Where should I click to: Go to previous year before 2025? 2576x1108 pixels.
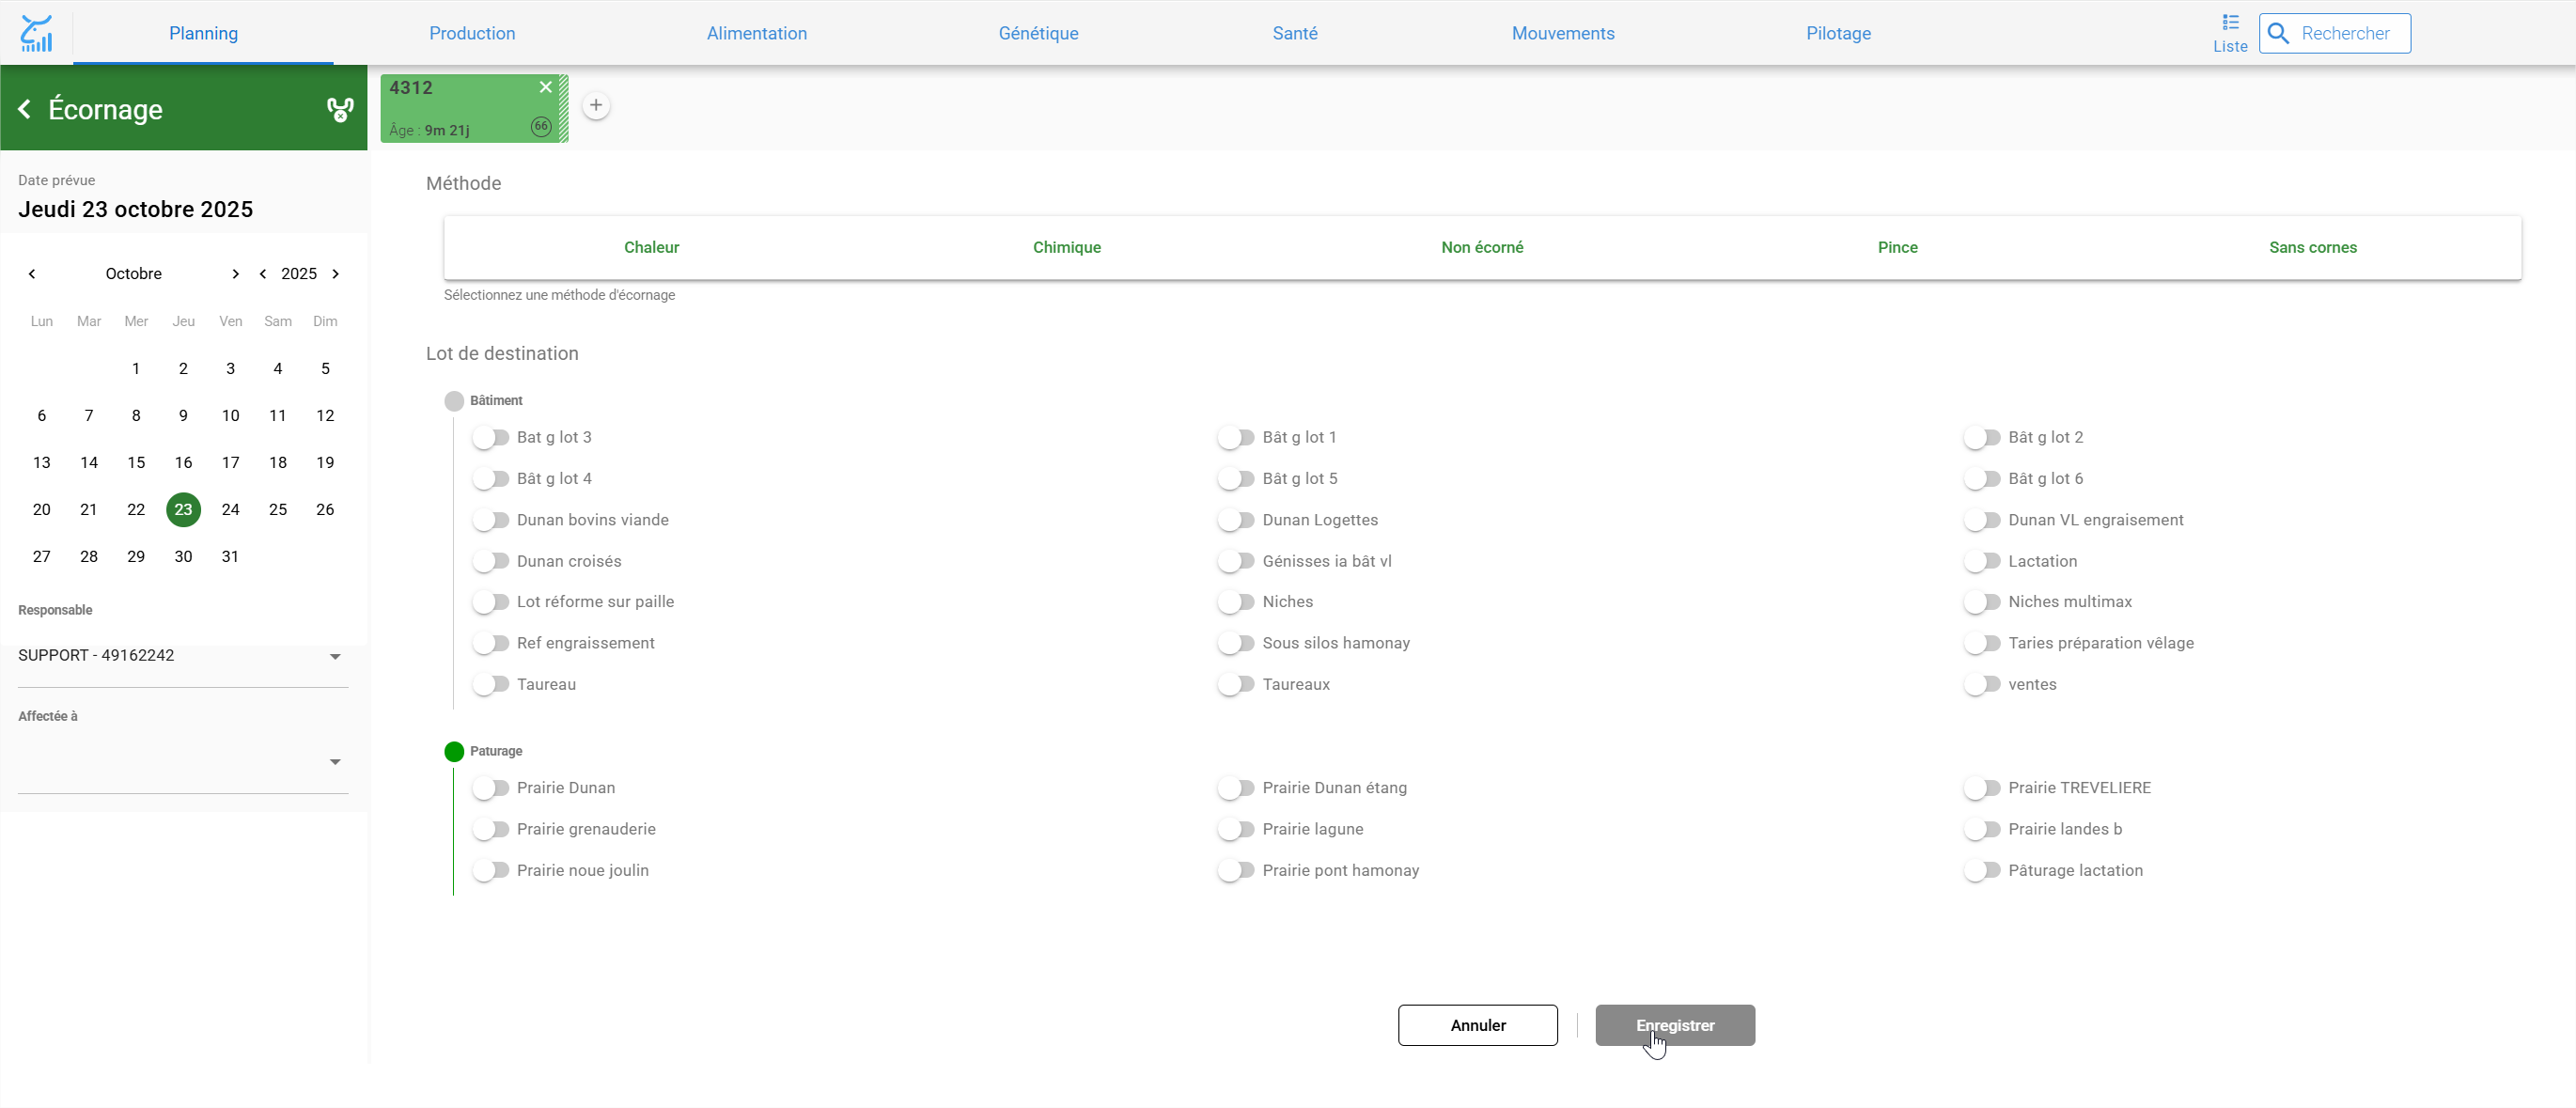pos(263,274)
